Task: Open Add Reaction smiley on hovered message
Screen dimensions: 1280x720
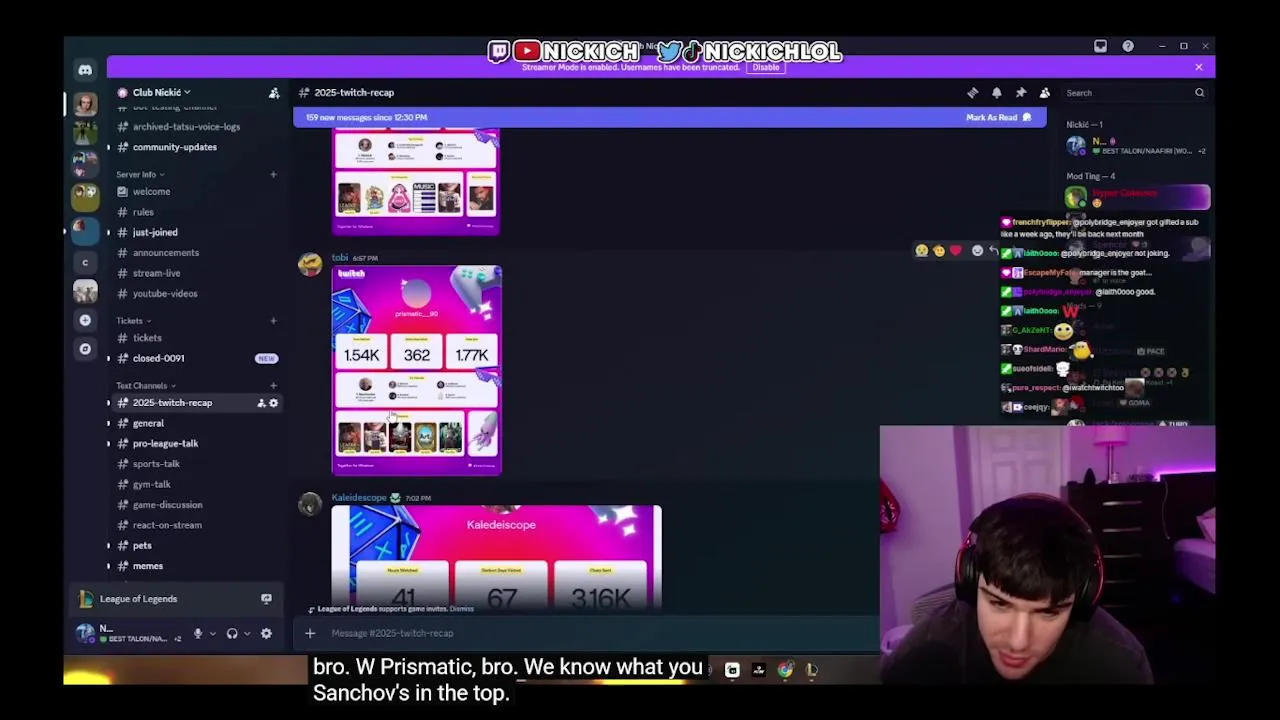Action: tap(977, 251)
